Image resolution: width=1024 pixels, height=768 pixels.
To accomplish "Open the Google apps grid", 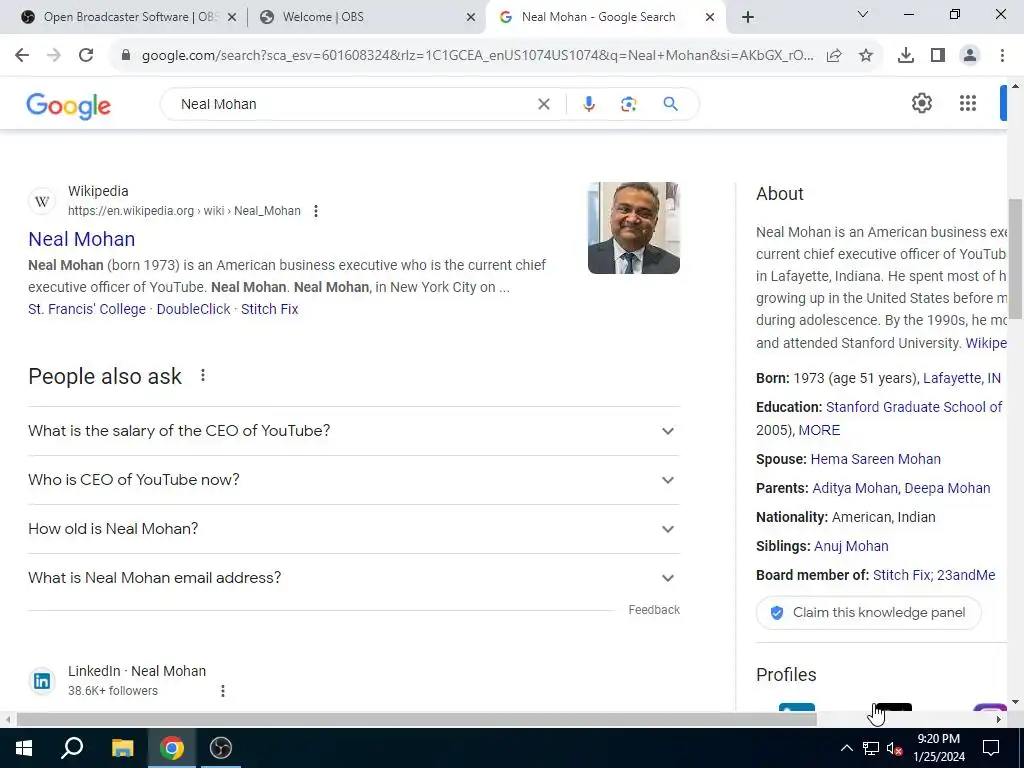I will tap(968, 103).
